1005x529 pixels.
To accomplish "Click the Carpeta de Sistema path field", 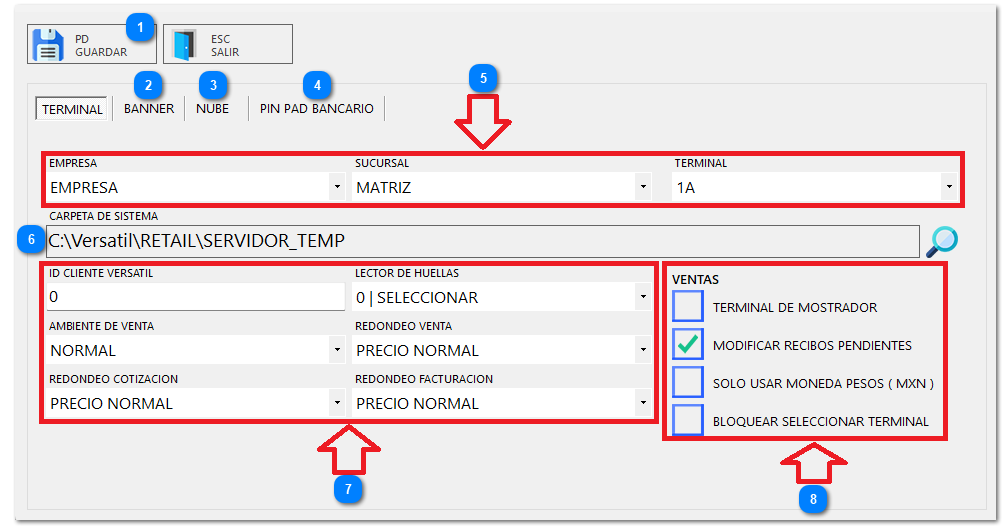I will [x=480, y=240].
